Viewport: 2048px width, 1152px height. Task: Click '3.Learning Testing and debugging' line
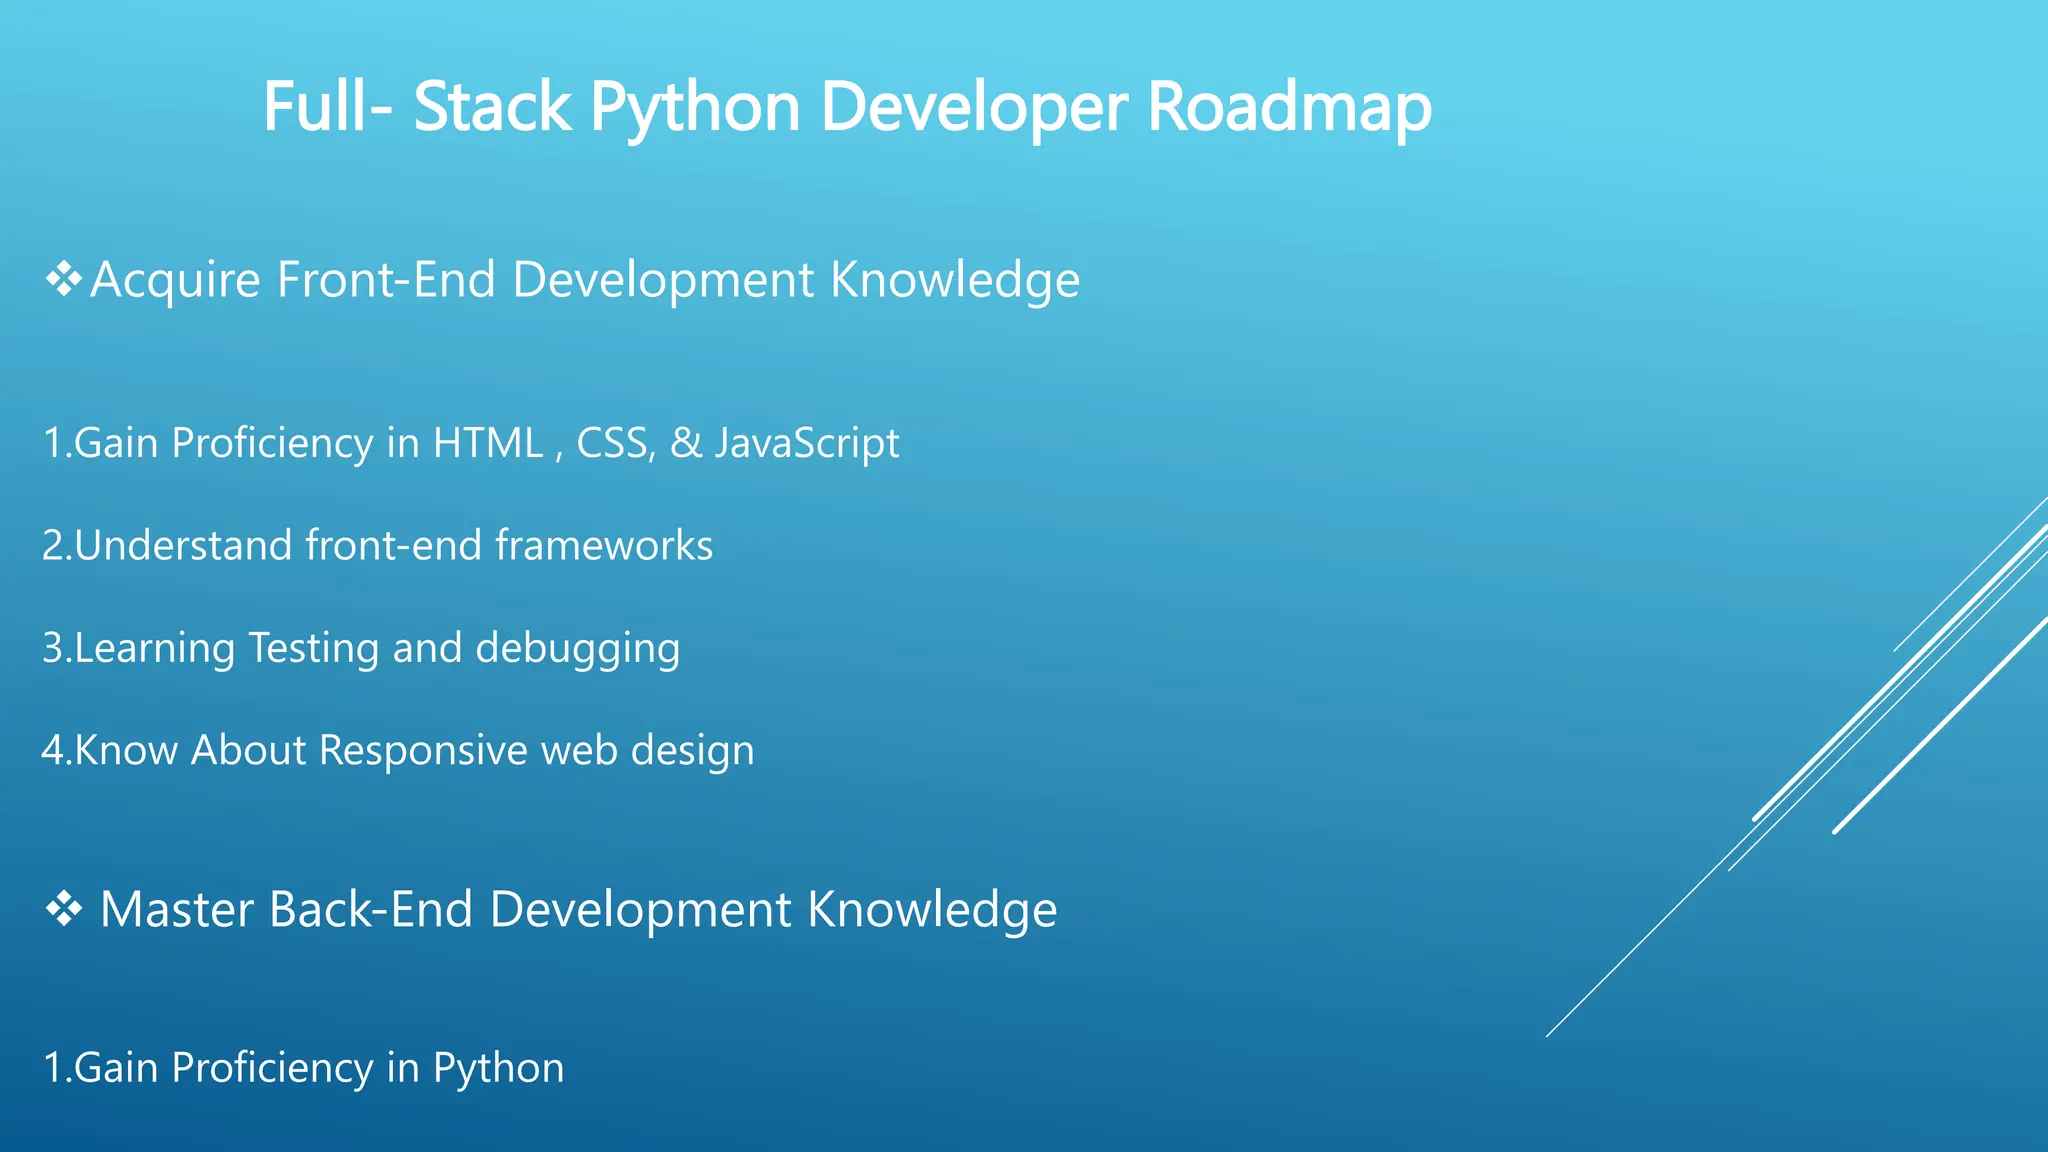click(x=361, y=649)
